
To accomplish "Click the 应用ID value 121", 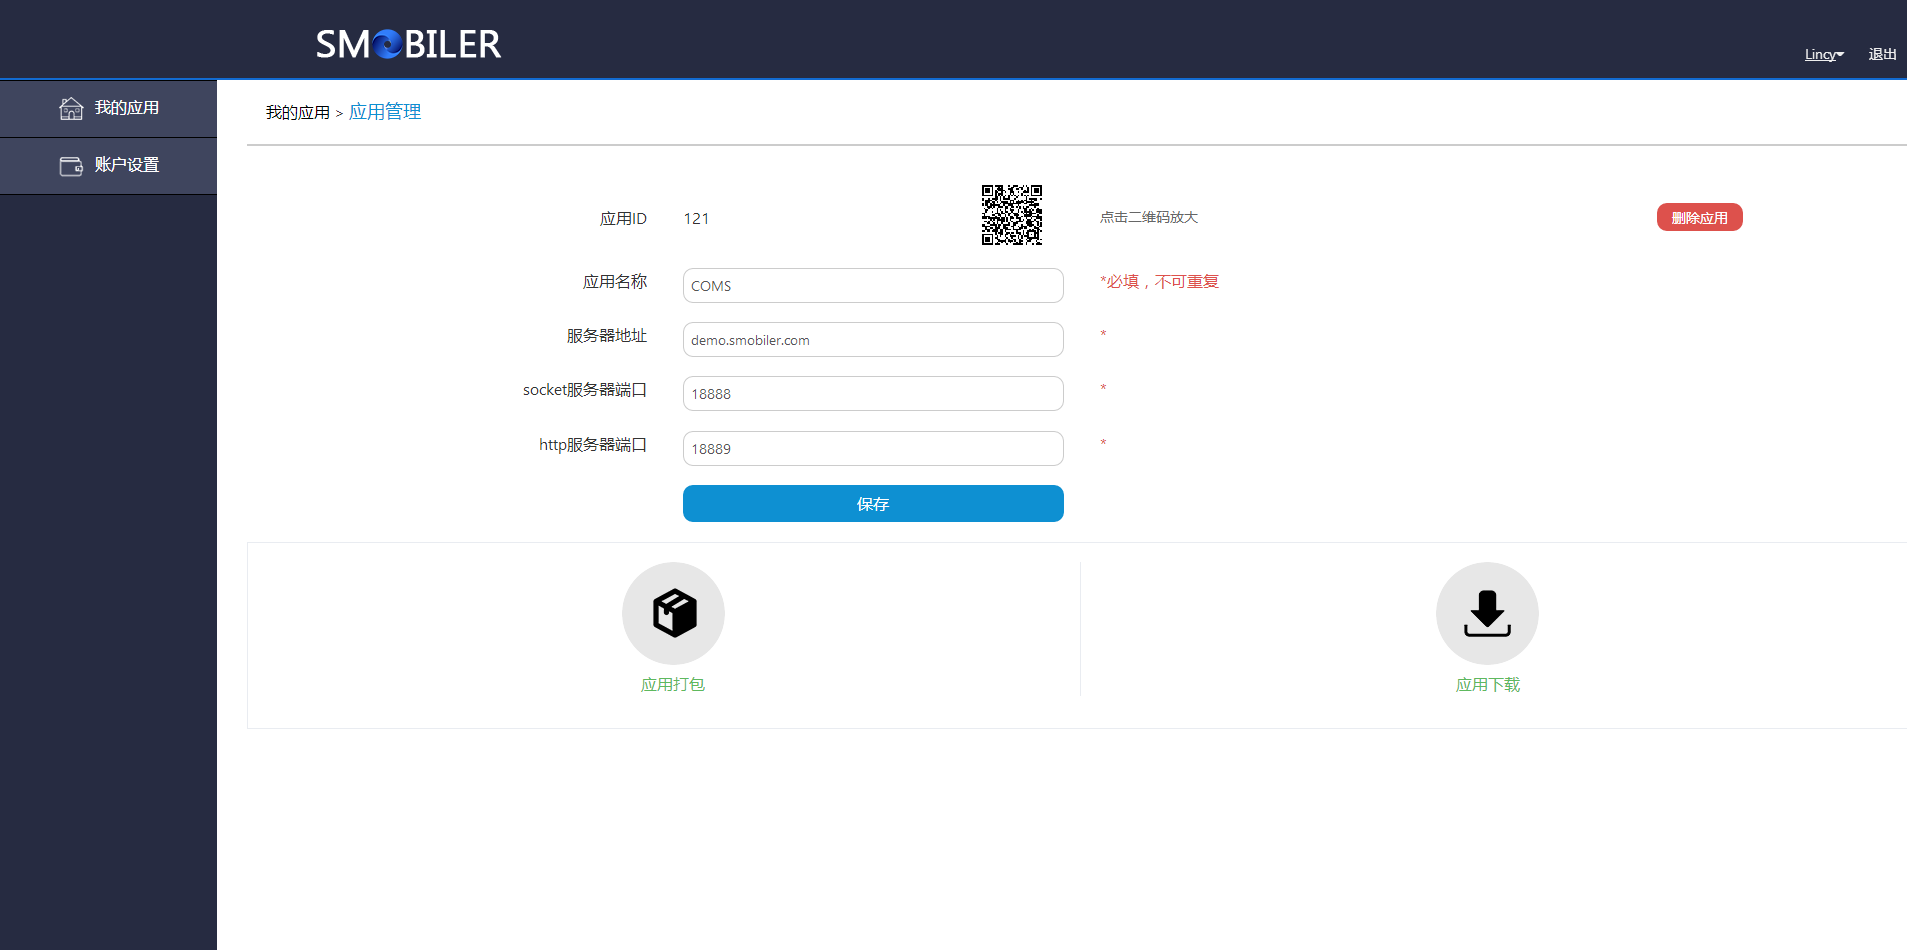I will click(696, 218).
